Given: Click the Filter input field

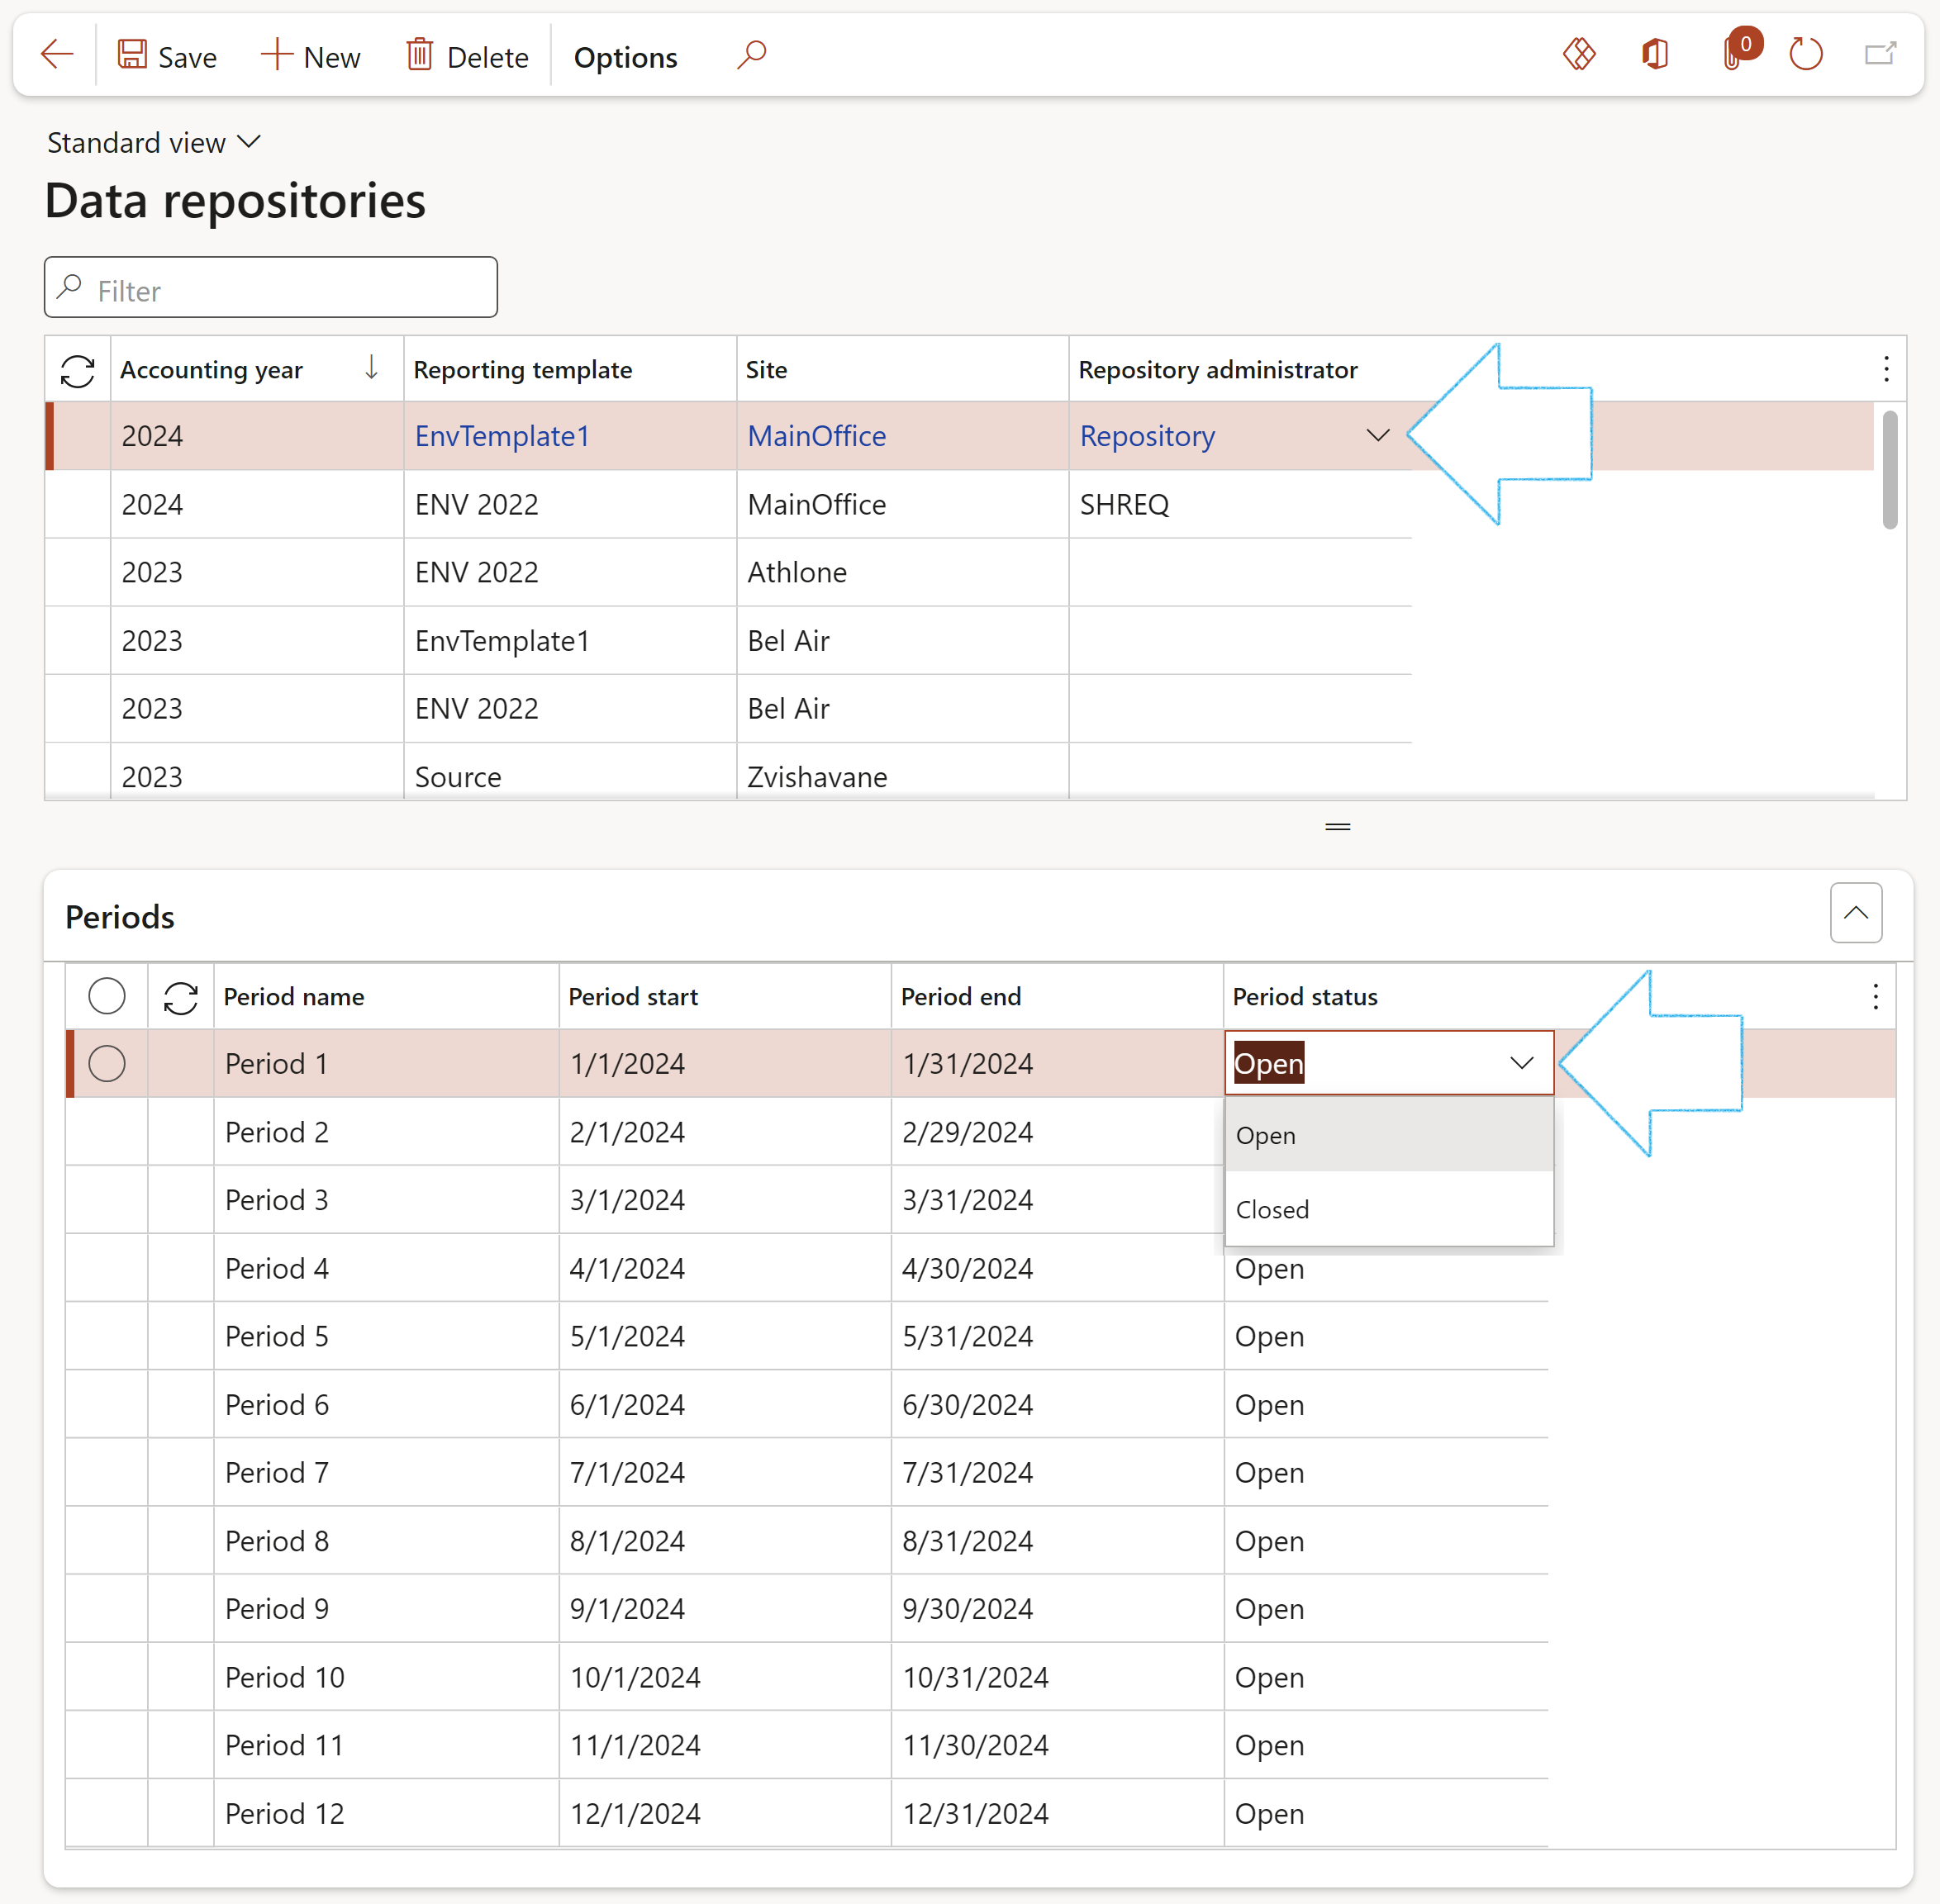Looking at the screenshot, I should [x=271, y=287].
